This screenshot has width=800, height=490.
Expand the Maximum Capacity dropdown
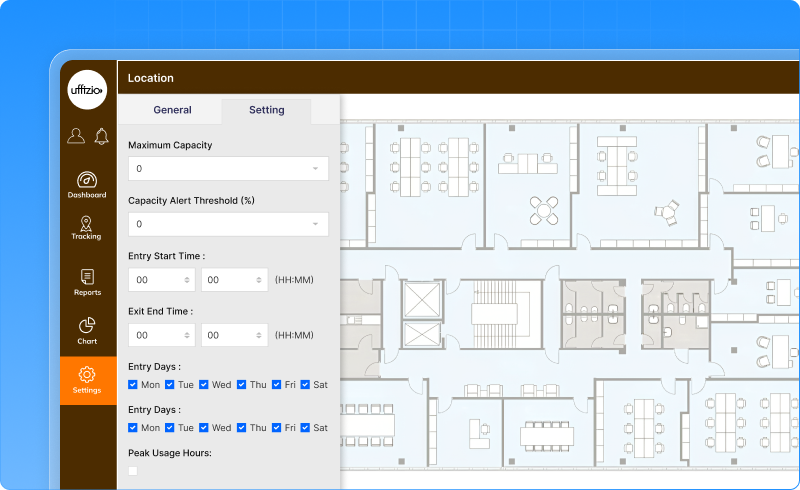click(228, 169)
